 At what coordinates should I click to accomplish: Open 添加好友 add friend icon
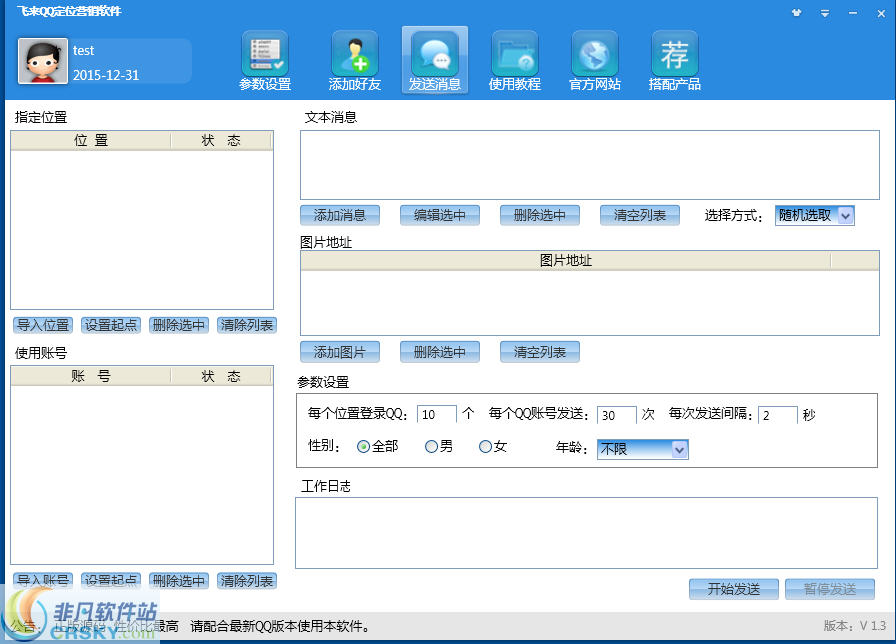pyautogui.click(x=354, y=61)
